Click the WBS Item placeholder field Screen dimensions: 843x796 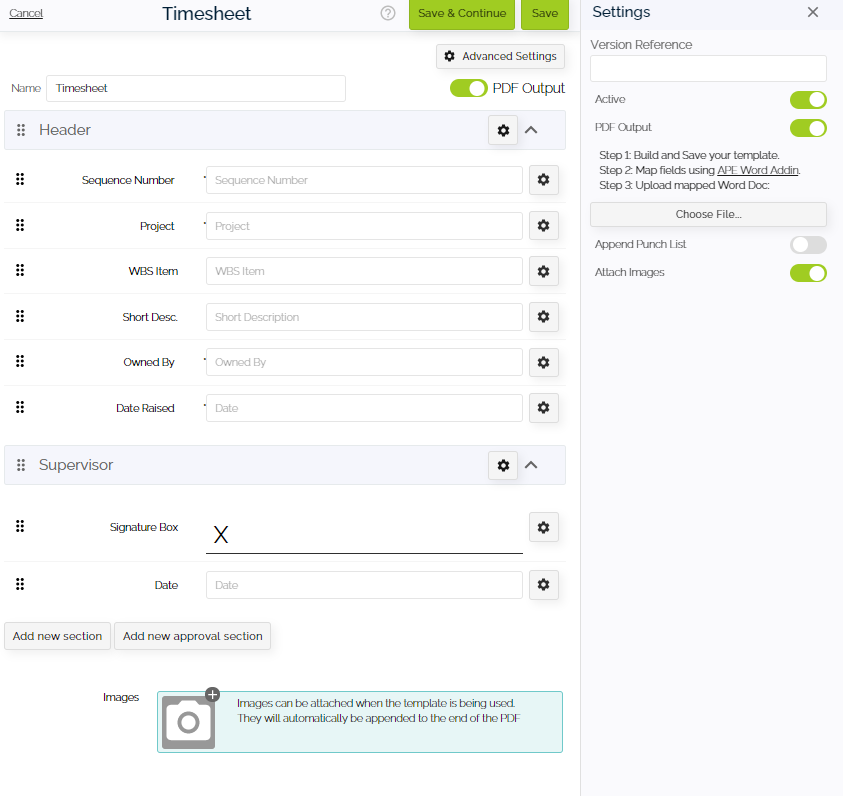click(364, 271)
